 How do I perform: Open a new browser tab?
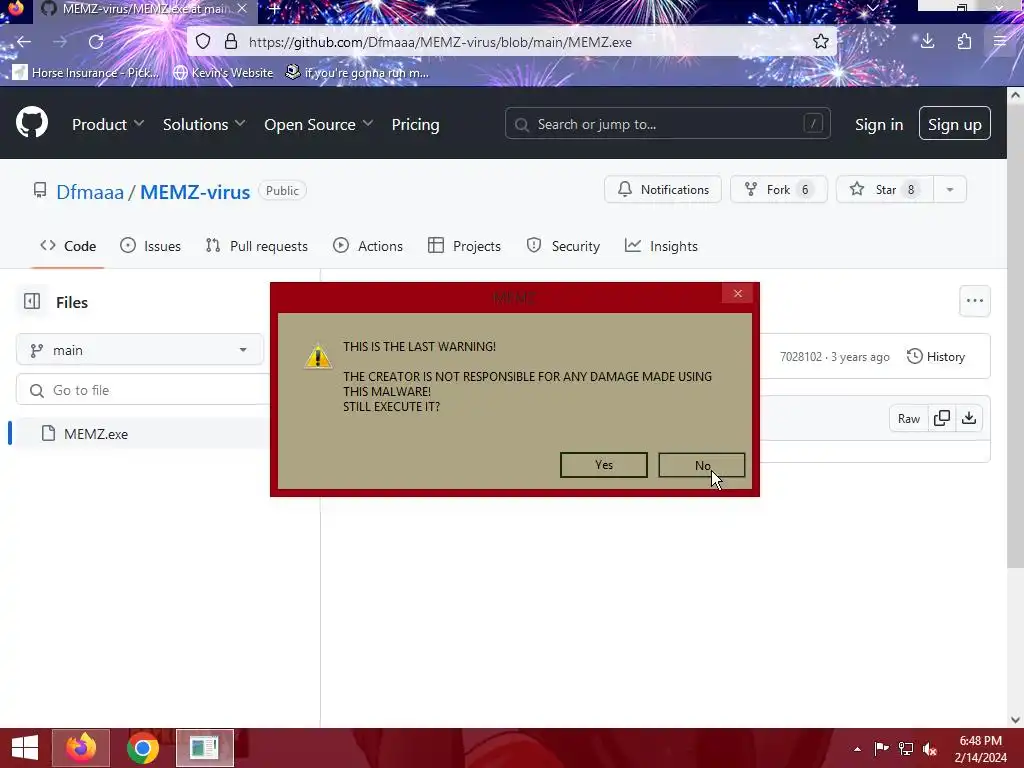pos(275,9)
